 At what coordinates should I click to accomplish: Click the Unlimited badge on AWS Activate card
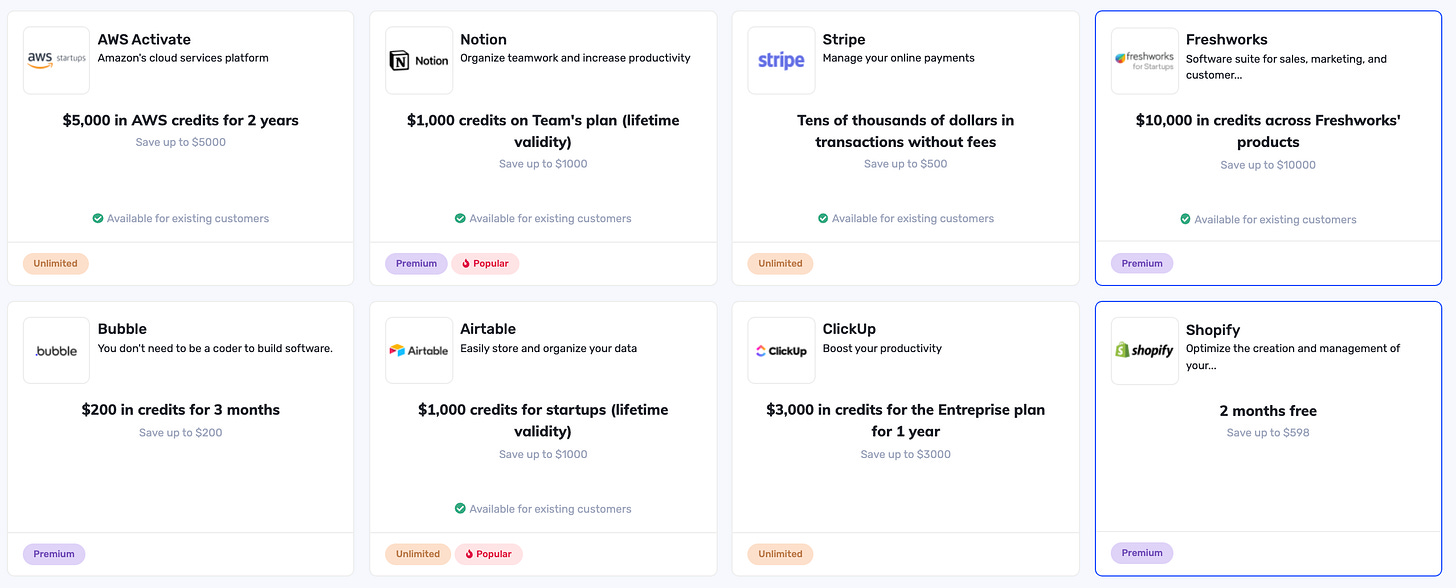[x=56, y=263]
